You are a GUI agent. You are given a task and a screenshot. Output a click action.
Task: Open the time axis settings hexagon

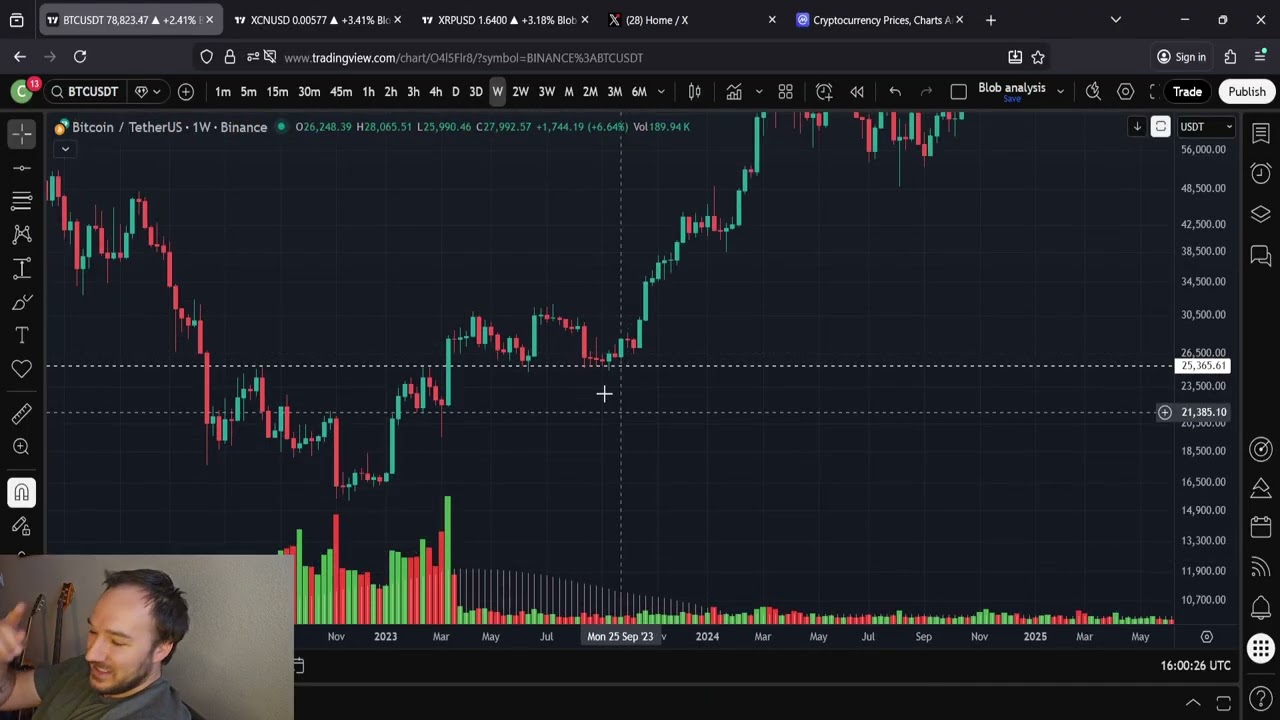[x=1207, y=637]
